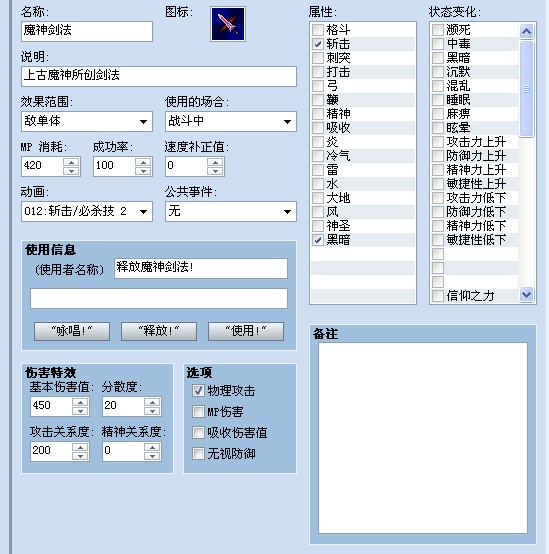Increase 成功率 value with up arrow
549x554 pixels.
pyautogui.click(x=143, y=163)
